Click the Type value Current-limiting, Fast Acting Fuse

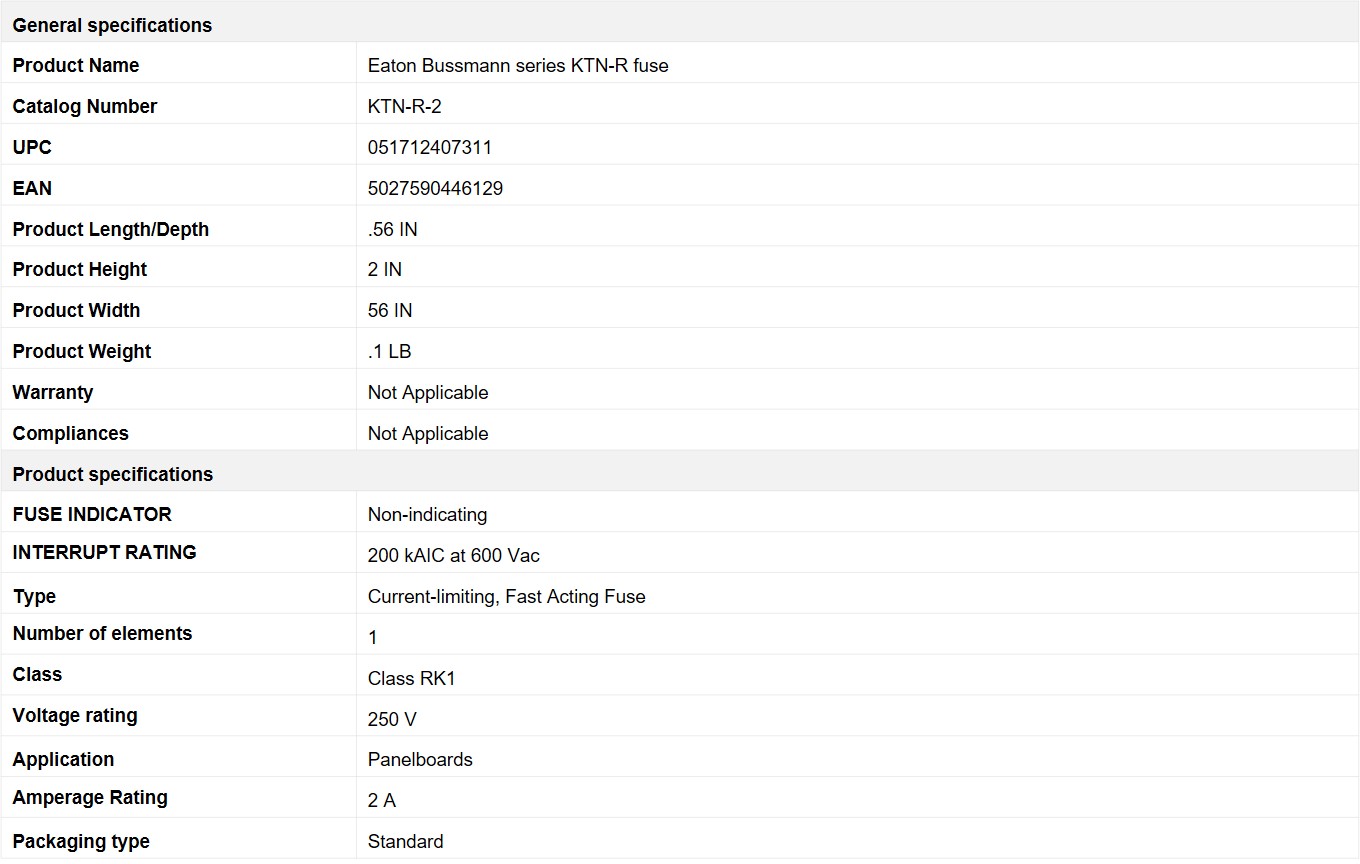(x=507, y=597)
